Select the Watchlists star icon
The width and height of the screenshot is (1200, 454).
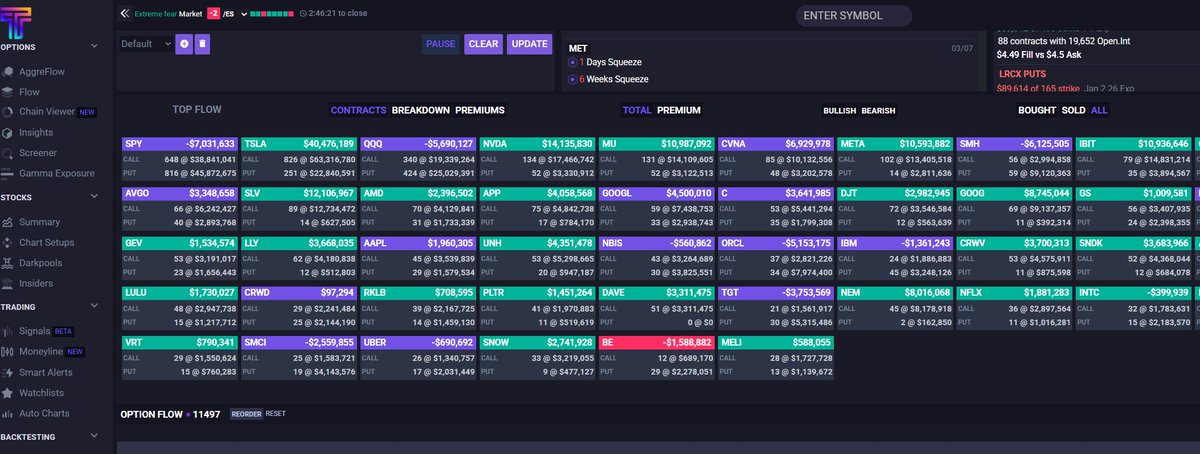click(x=9, y=392)
